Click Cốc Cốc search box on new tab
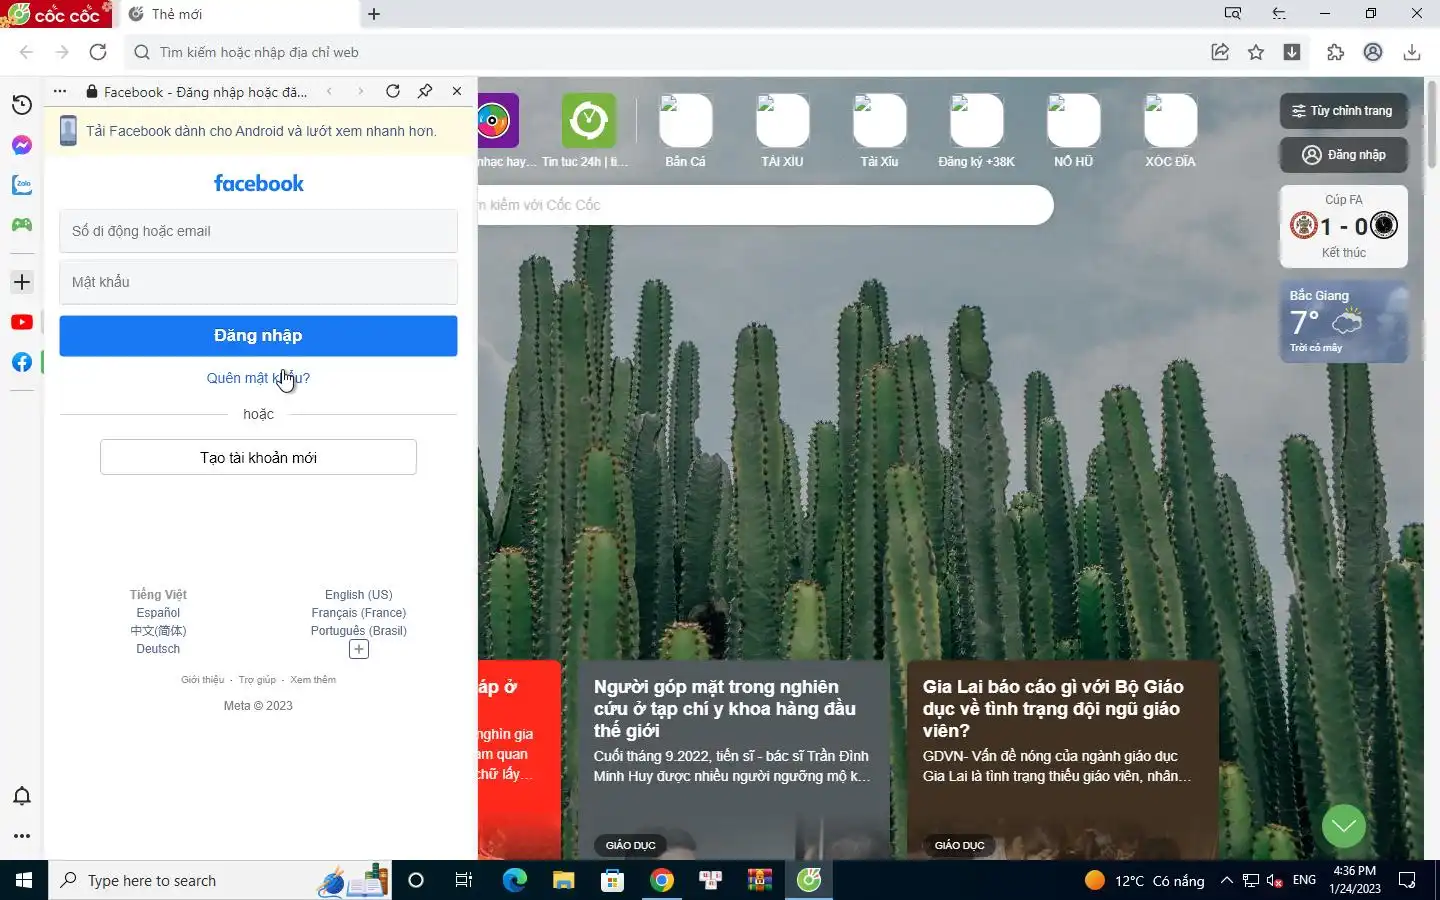 click(x=765, y=205)
